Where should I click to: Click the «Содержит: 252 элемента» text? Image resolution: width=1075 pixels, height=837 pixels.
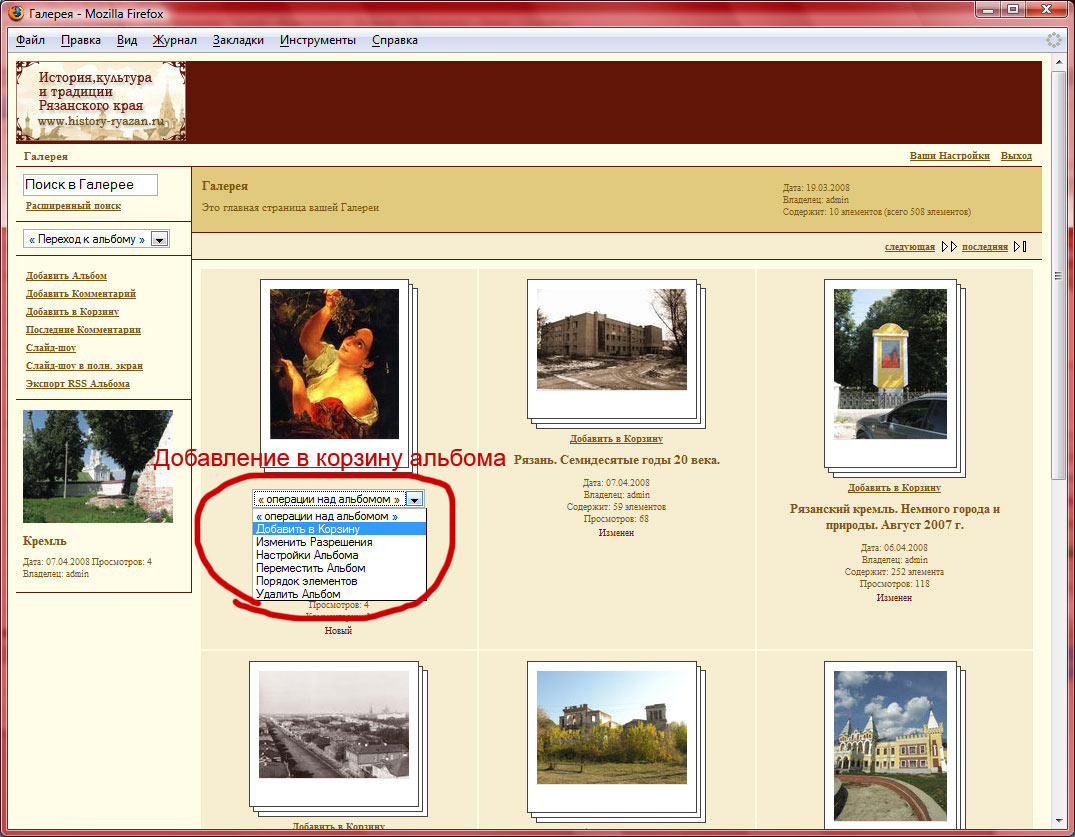point(894,572)
